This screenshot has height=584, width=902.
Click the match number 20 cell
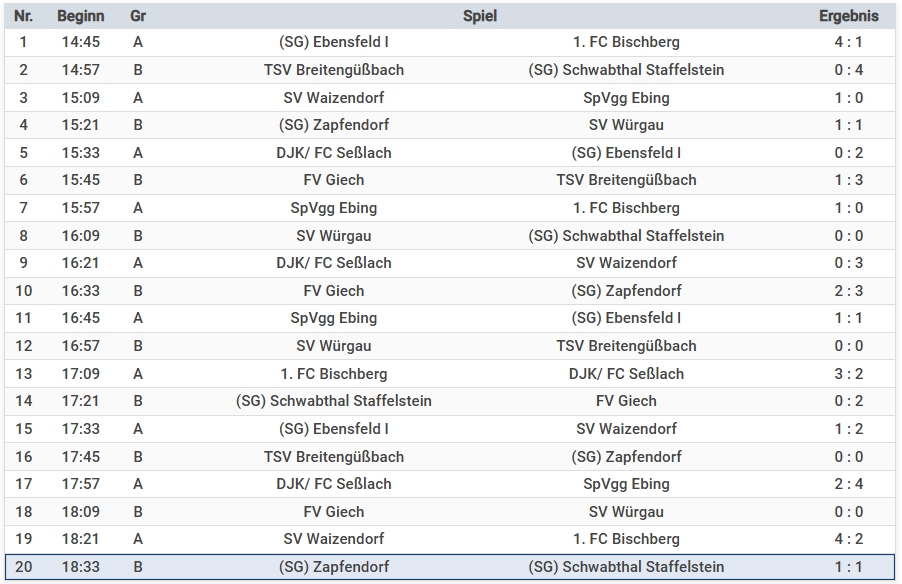point(23,567)
